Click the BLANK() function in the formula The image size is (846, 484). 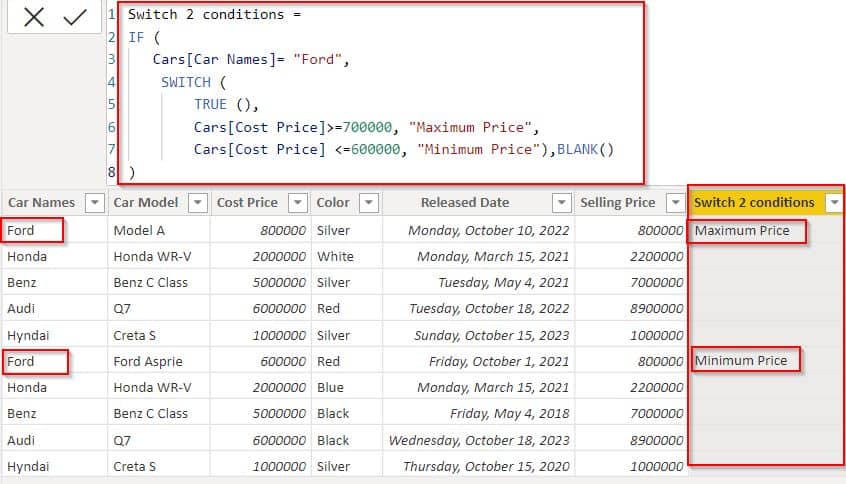pos(585,149)
